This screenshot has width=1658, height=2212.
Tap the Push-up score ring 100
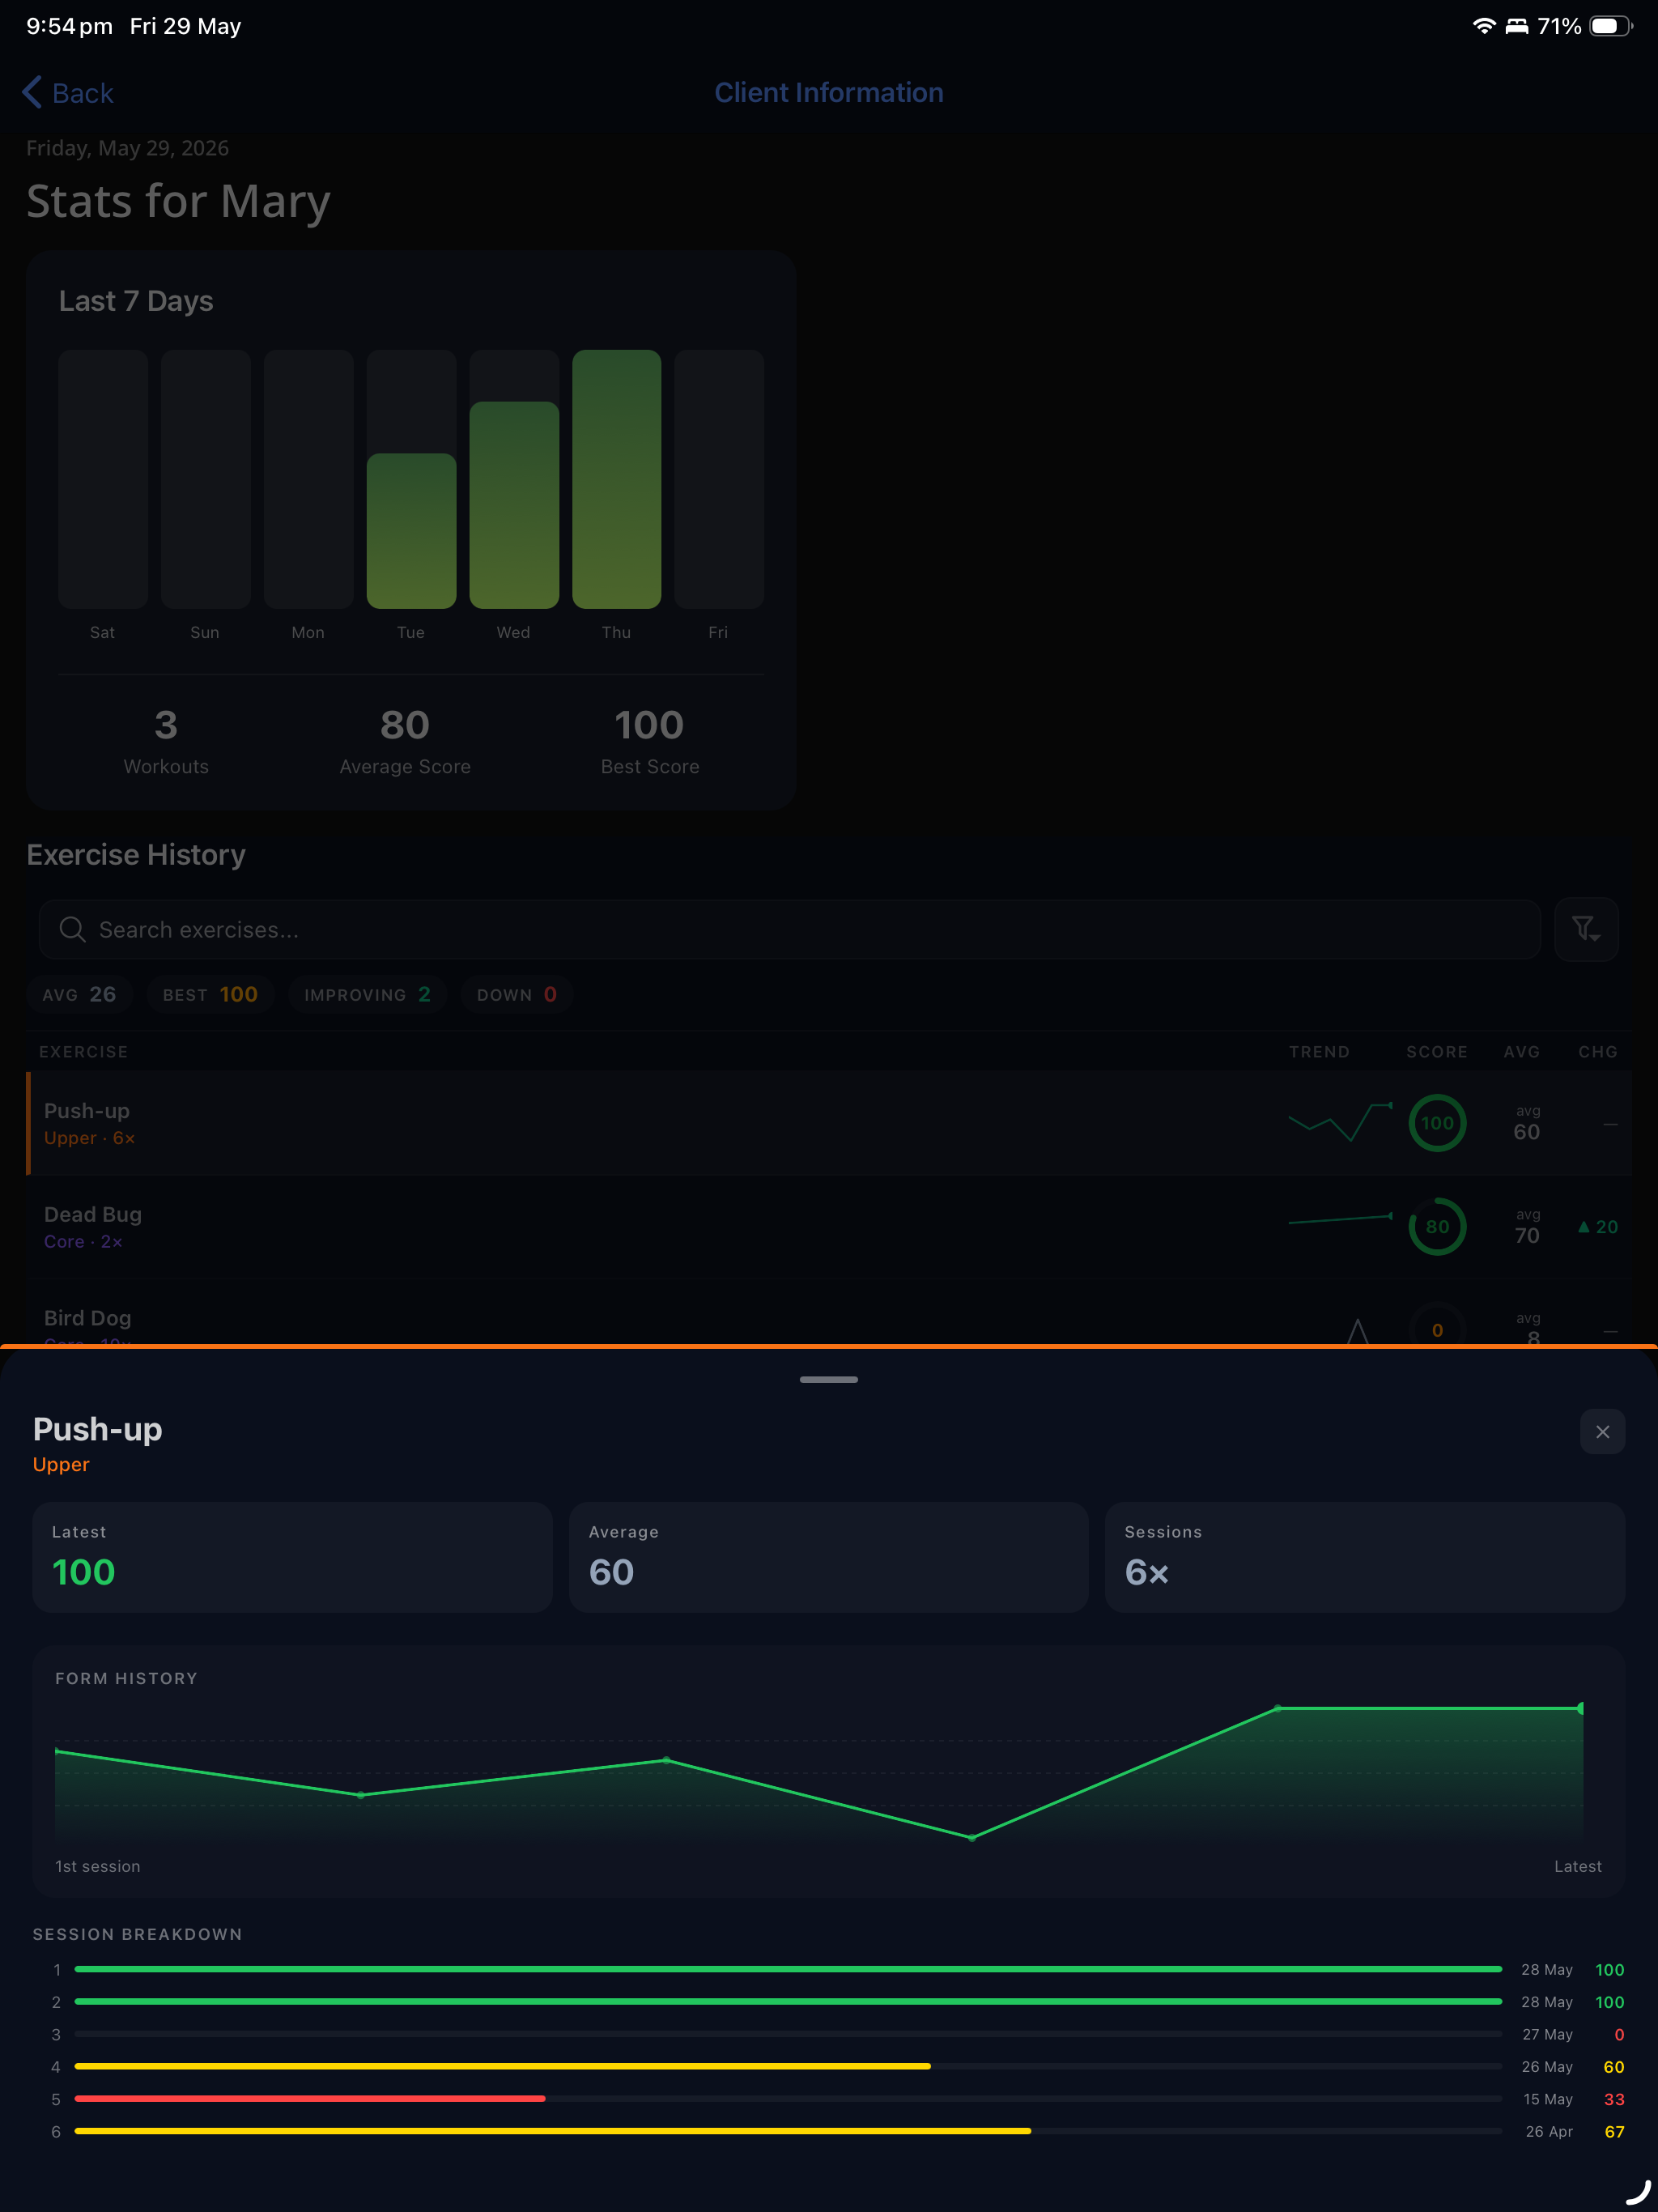tap(1437, 1123)
